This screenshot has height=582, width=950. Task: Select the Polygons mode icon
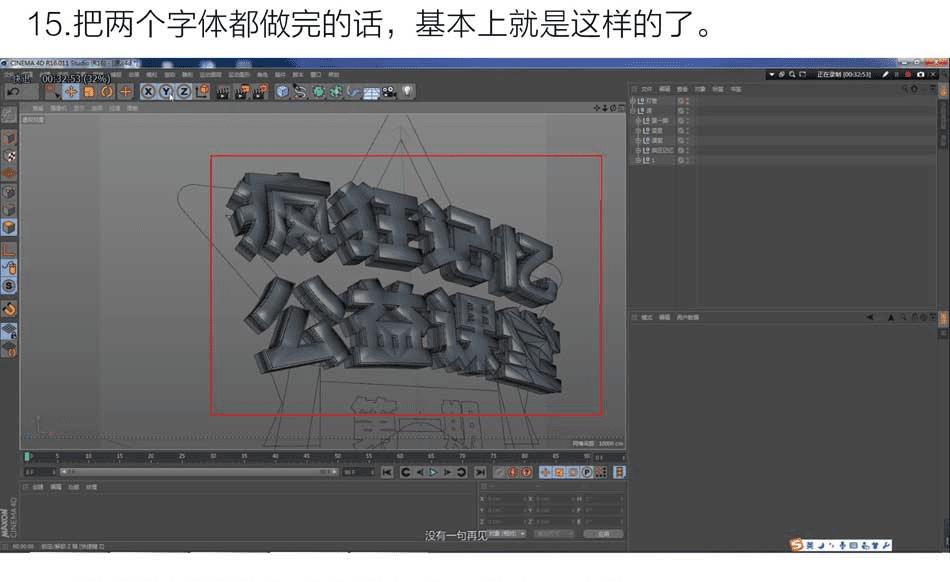9,227
